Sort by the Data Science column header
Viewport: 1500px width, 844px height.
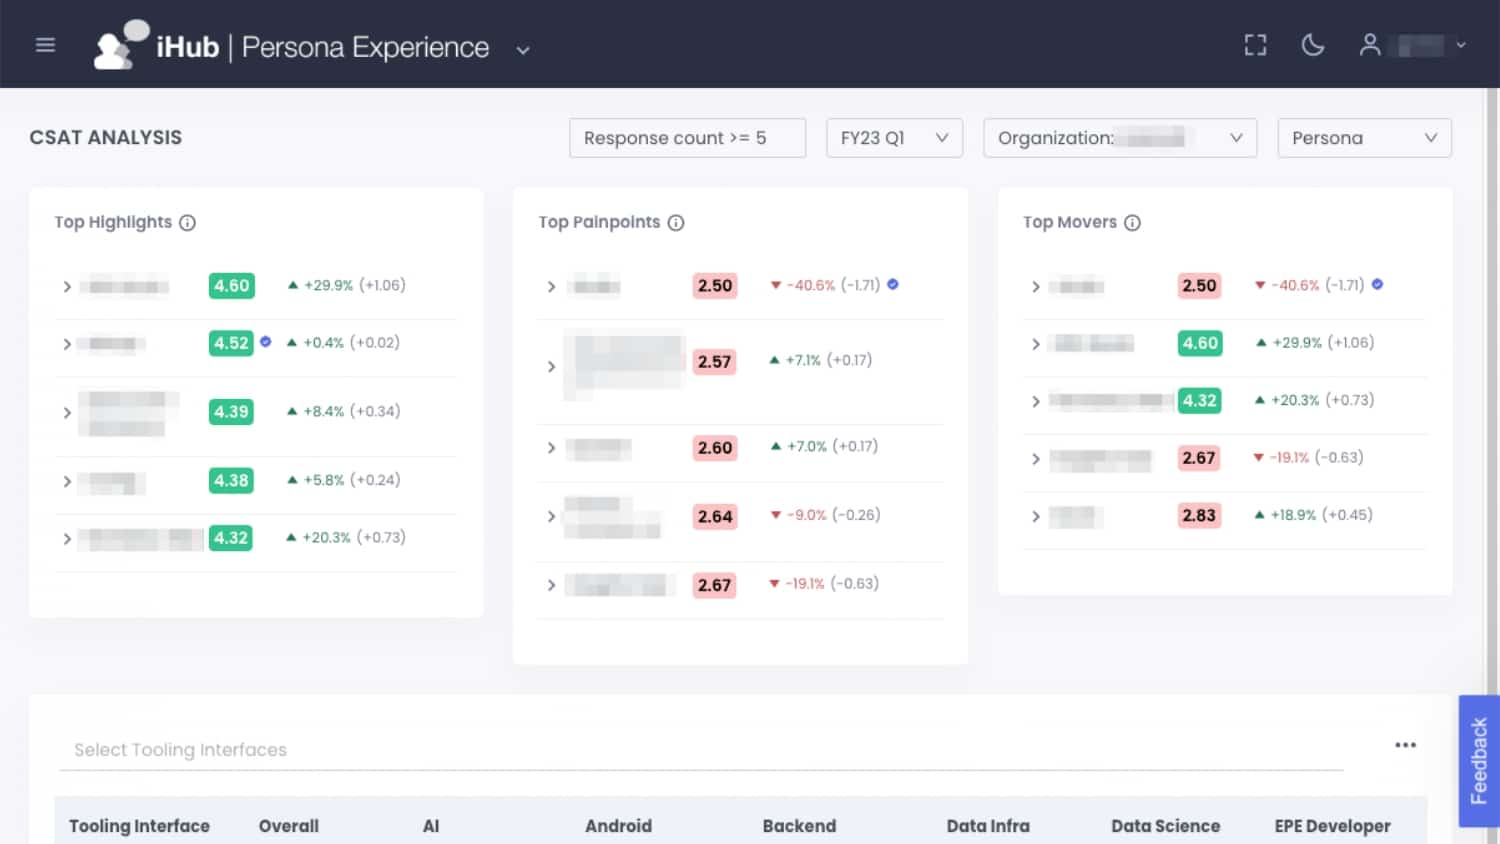point(1166,826)
